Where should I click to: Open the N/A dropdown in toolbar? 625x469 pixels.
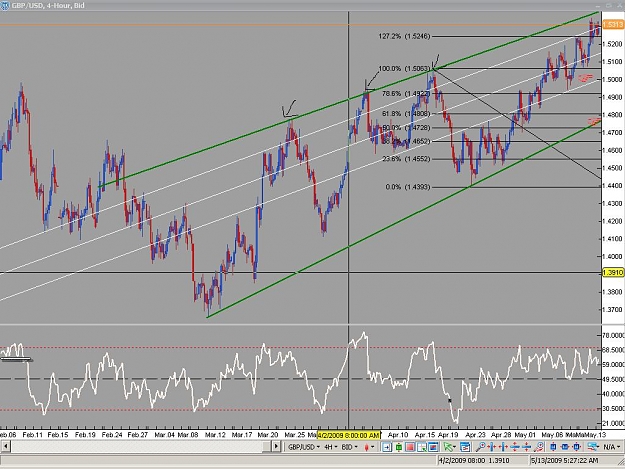point(611,447)
